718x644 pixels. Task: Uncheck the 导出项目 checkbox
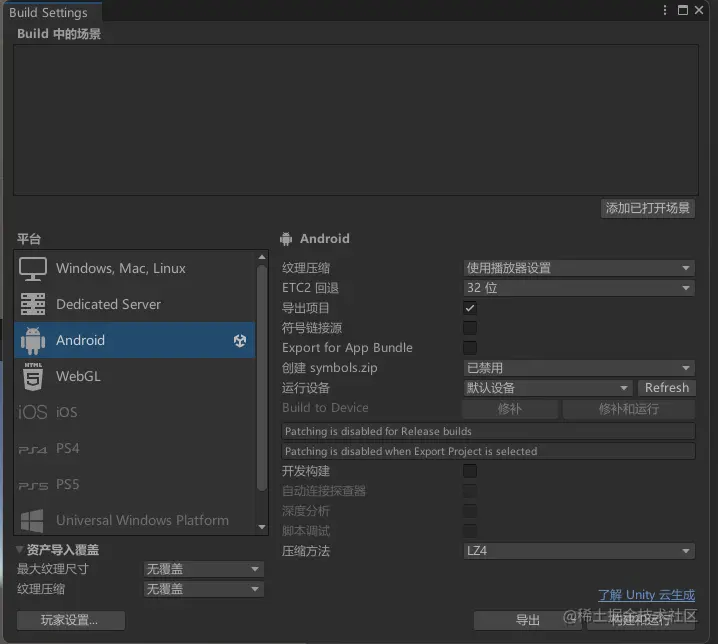470,308
